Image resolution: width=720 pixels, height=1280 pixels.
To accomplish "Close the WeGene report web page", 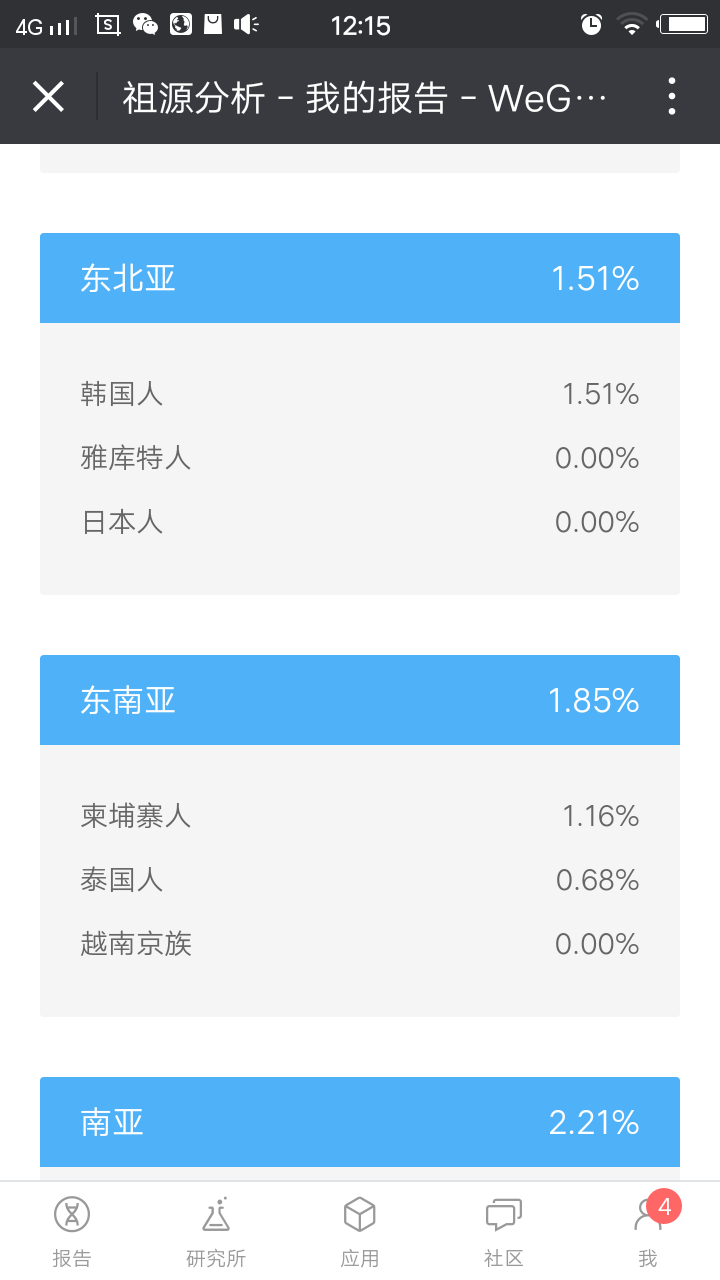I will click(x=48, y=97).
